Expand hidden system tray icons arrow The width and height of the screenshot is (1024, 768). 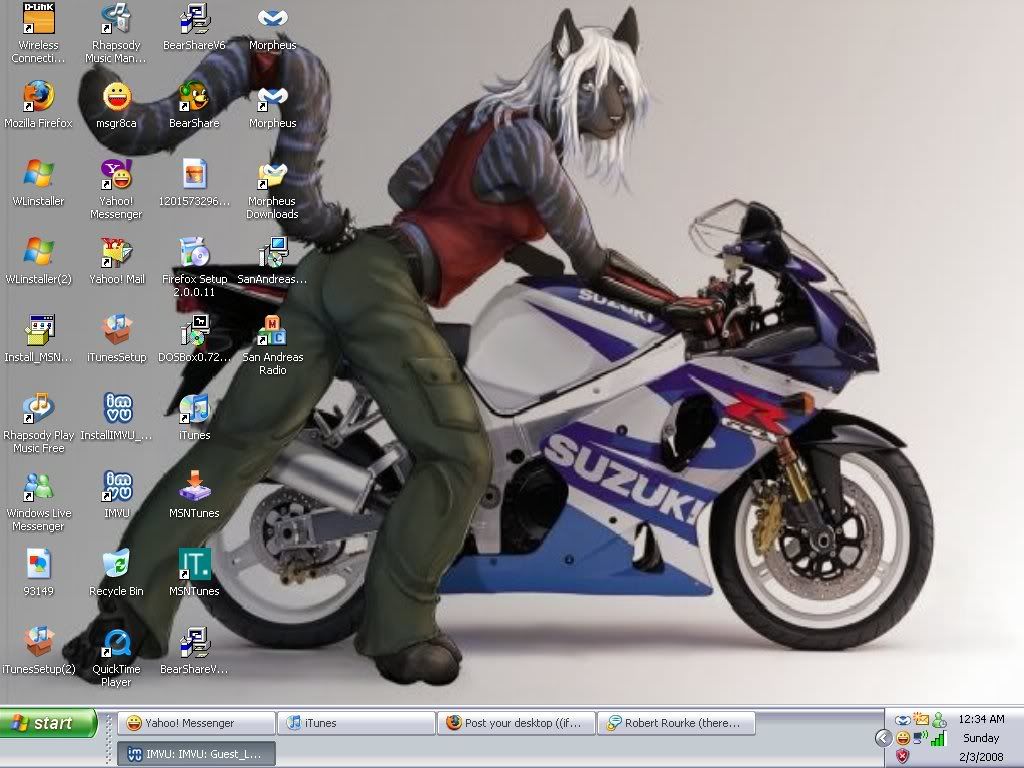[x=883, y=738]
